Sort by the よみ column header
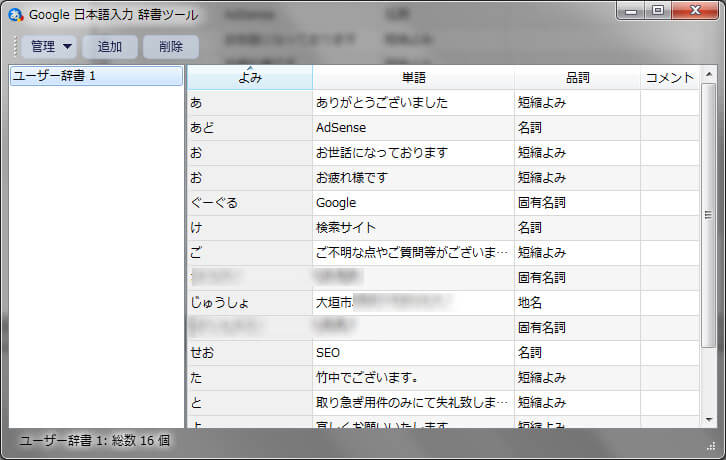The image size is (726, 460). pyautogui.click(x=250, y=77)
